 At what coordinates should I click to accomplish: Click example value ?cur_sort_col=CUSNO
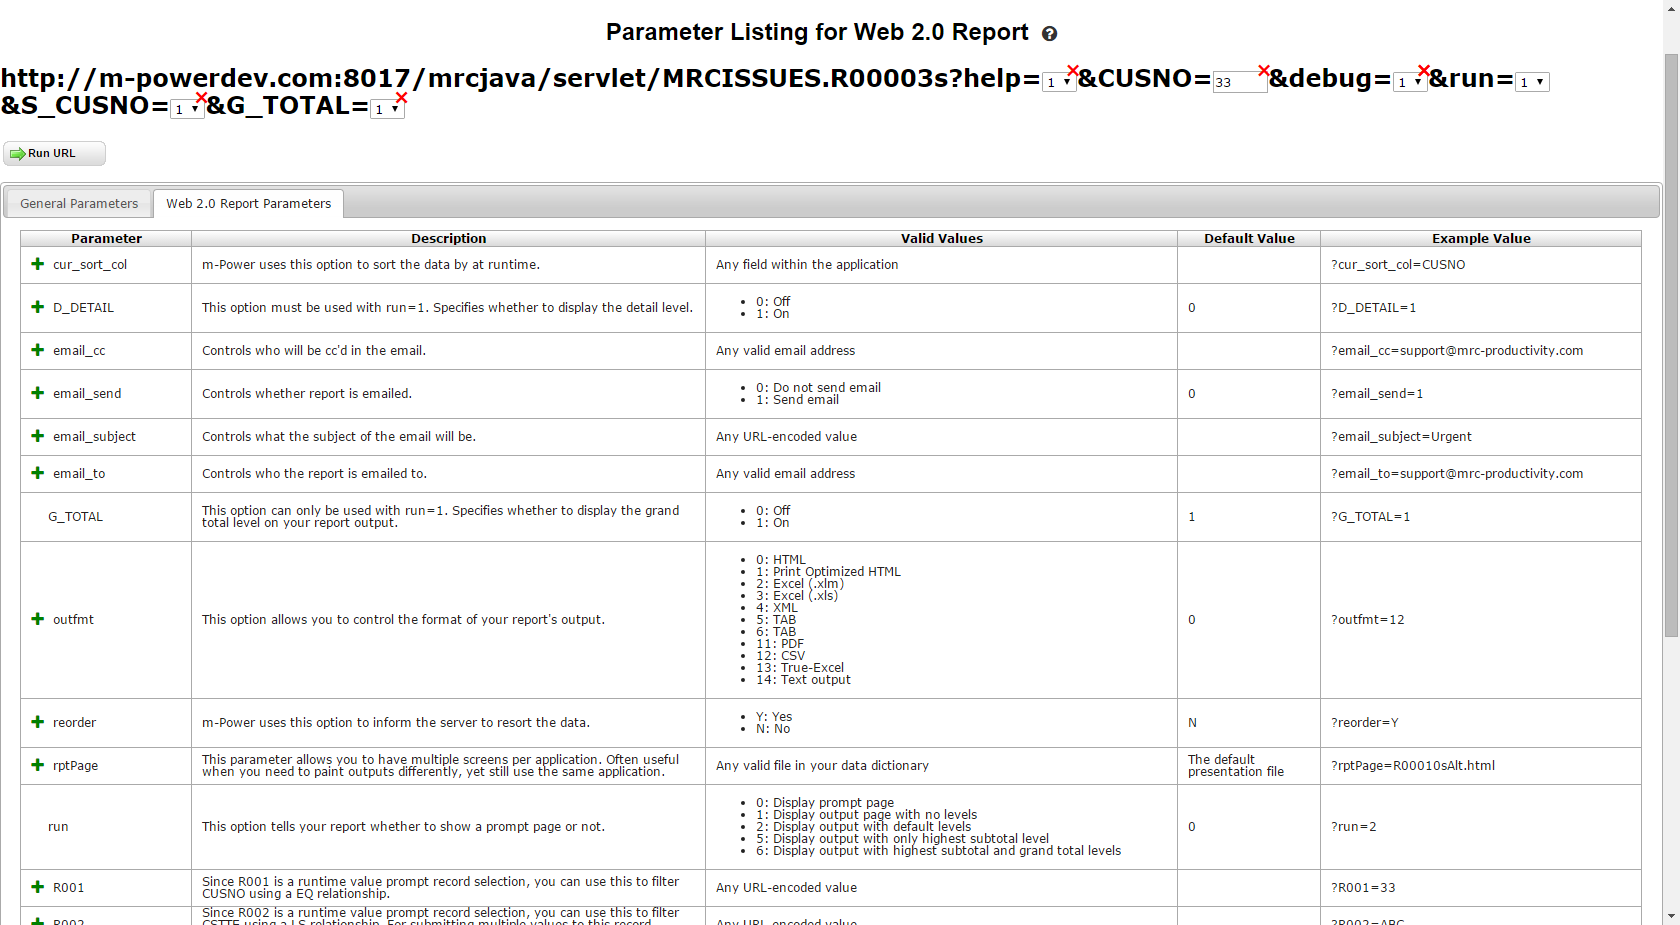[1398, 265]
